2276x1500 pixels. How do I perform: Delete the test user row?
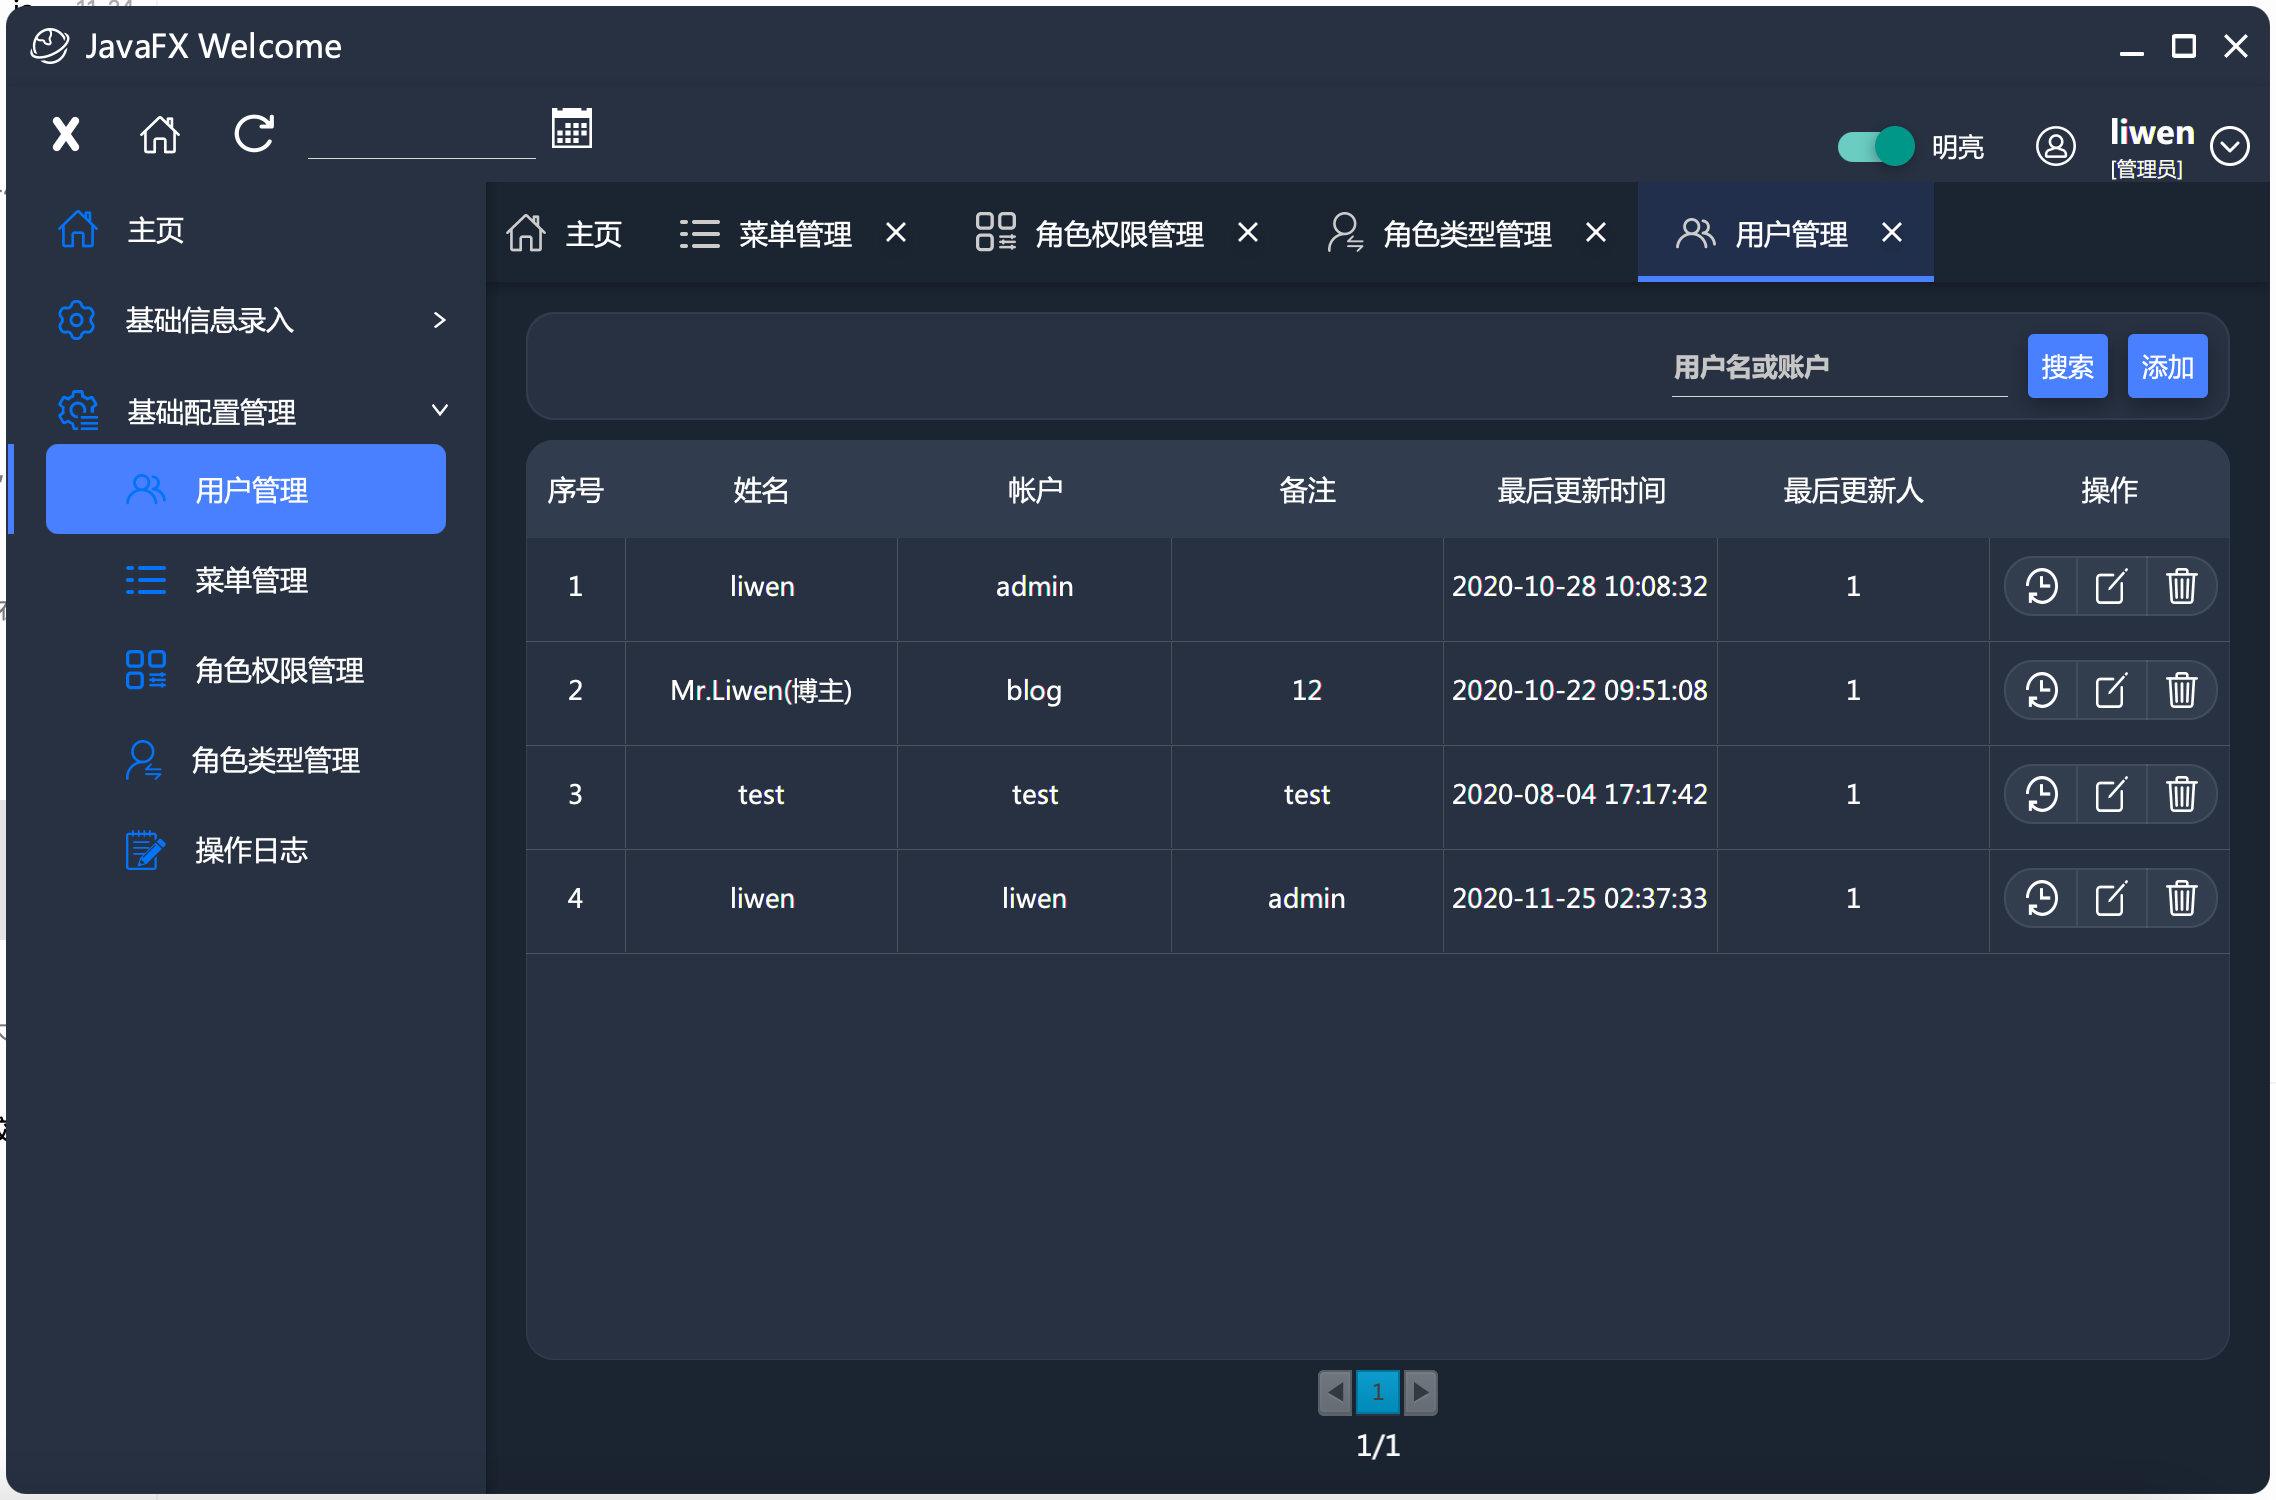tap(2181, 794)
